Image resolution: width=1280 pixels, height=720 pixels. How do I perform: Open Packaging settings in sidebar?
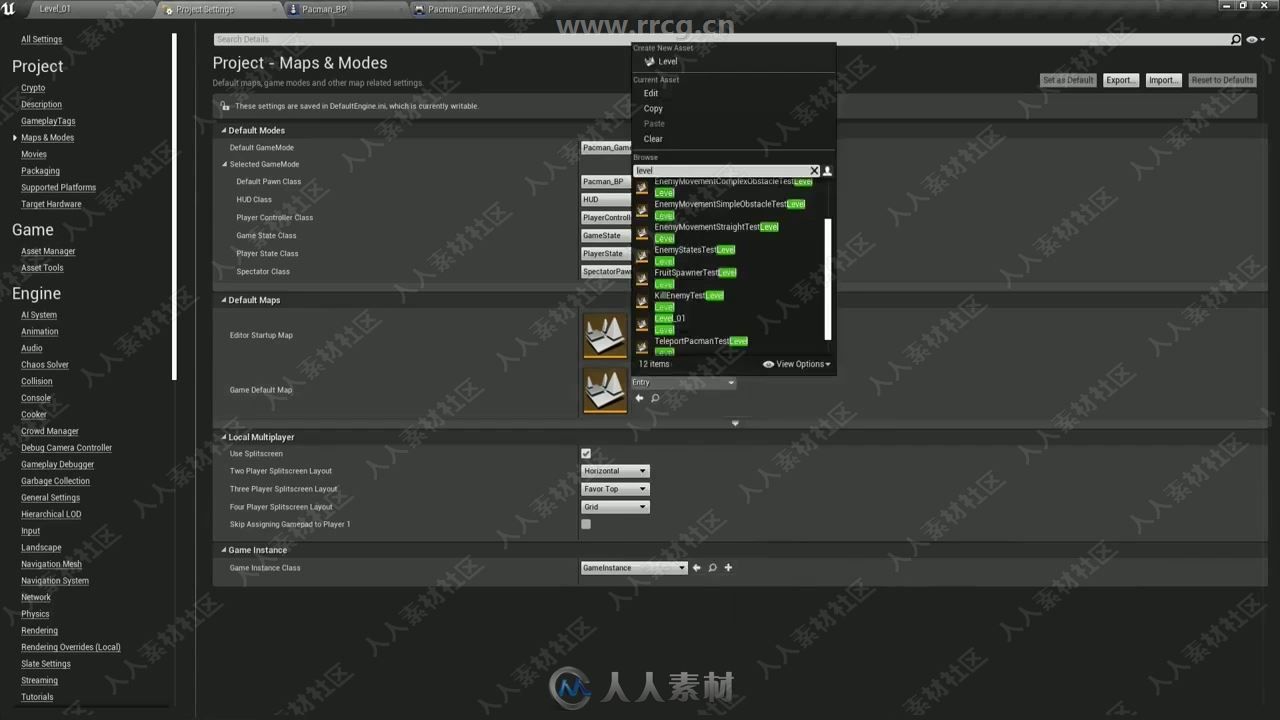click(40, 171)
